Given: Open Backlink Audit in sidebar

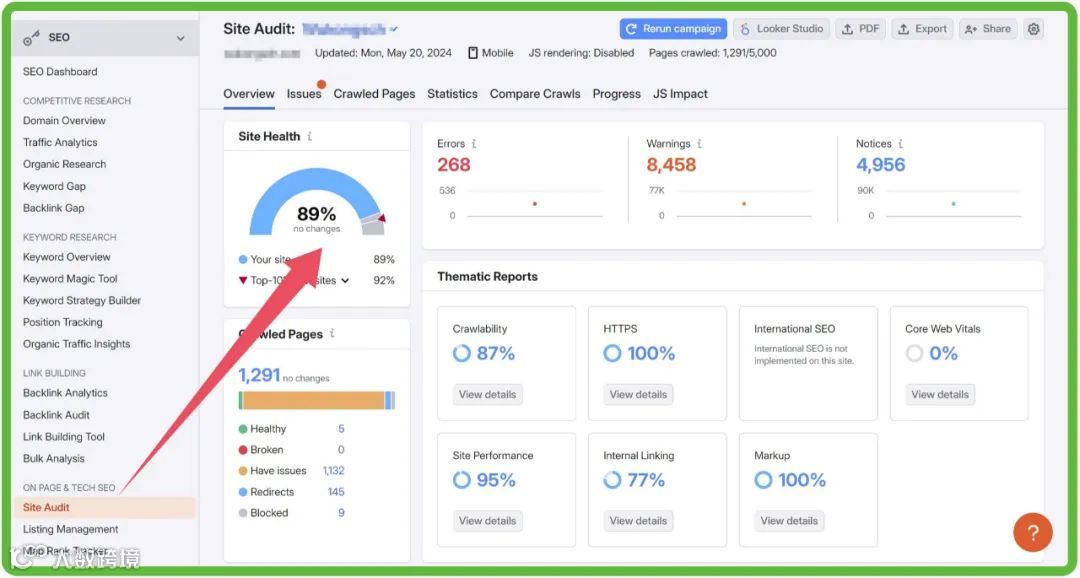Looking at the screenshot, I should [x=56, y=415].
